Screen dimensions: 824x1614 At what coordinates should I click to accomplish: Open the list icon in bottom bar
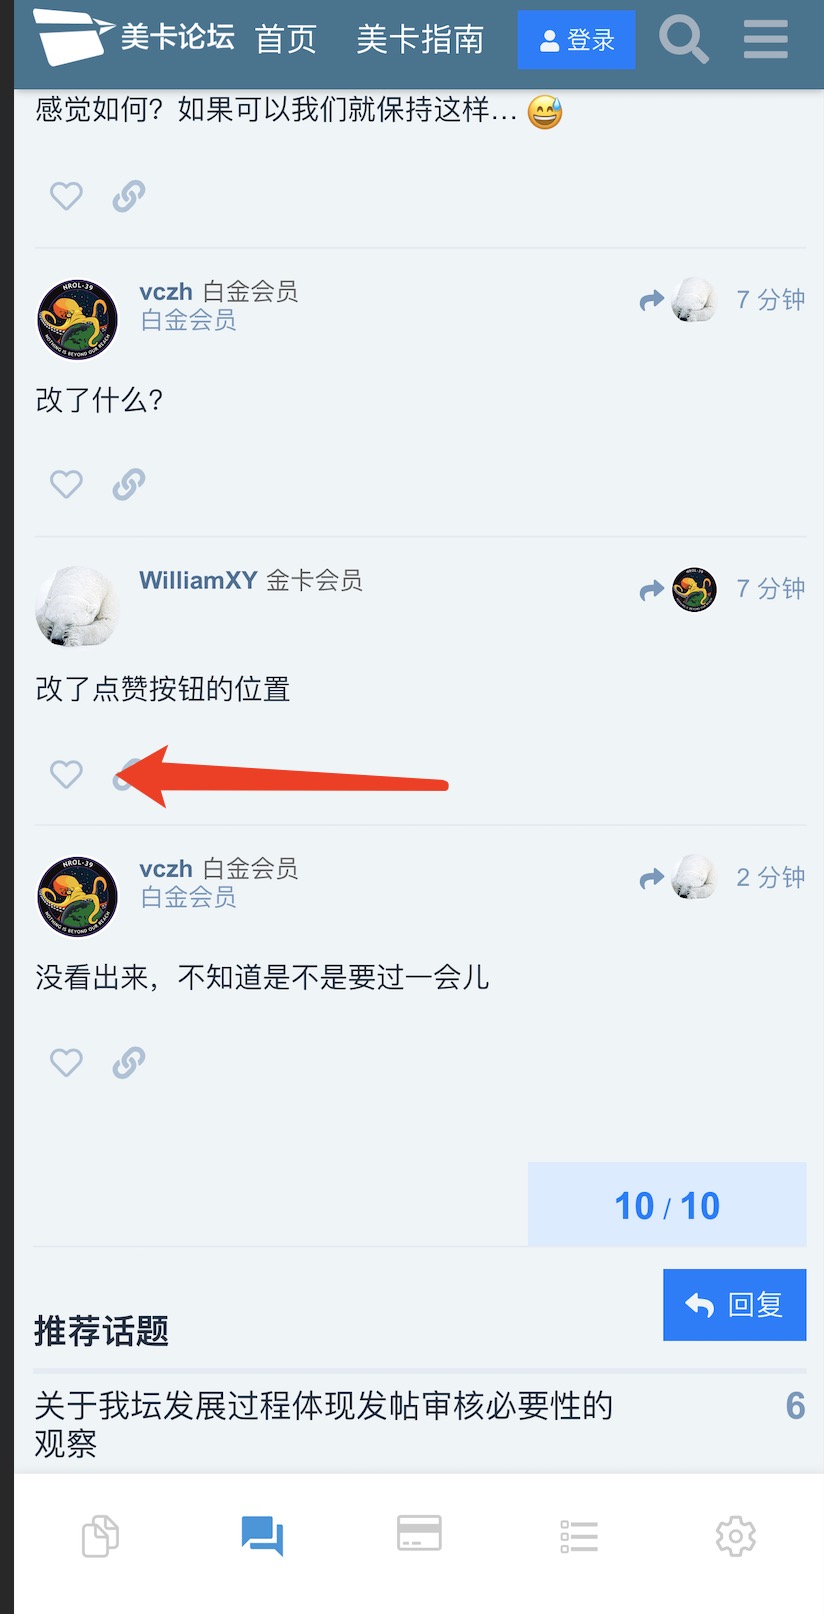pos(579,1536)
